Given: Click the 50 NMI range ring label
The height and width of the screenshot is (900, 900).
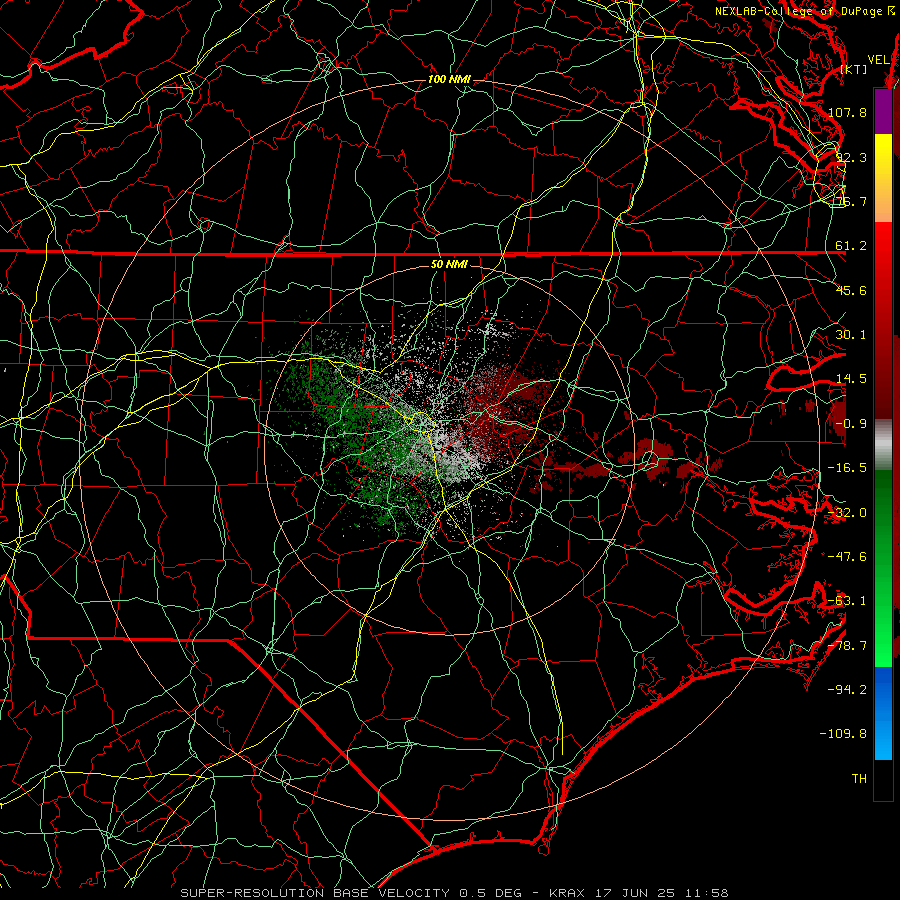Looking at the screenshot, I should [x=449, y=264].
